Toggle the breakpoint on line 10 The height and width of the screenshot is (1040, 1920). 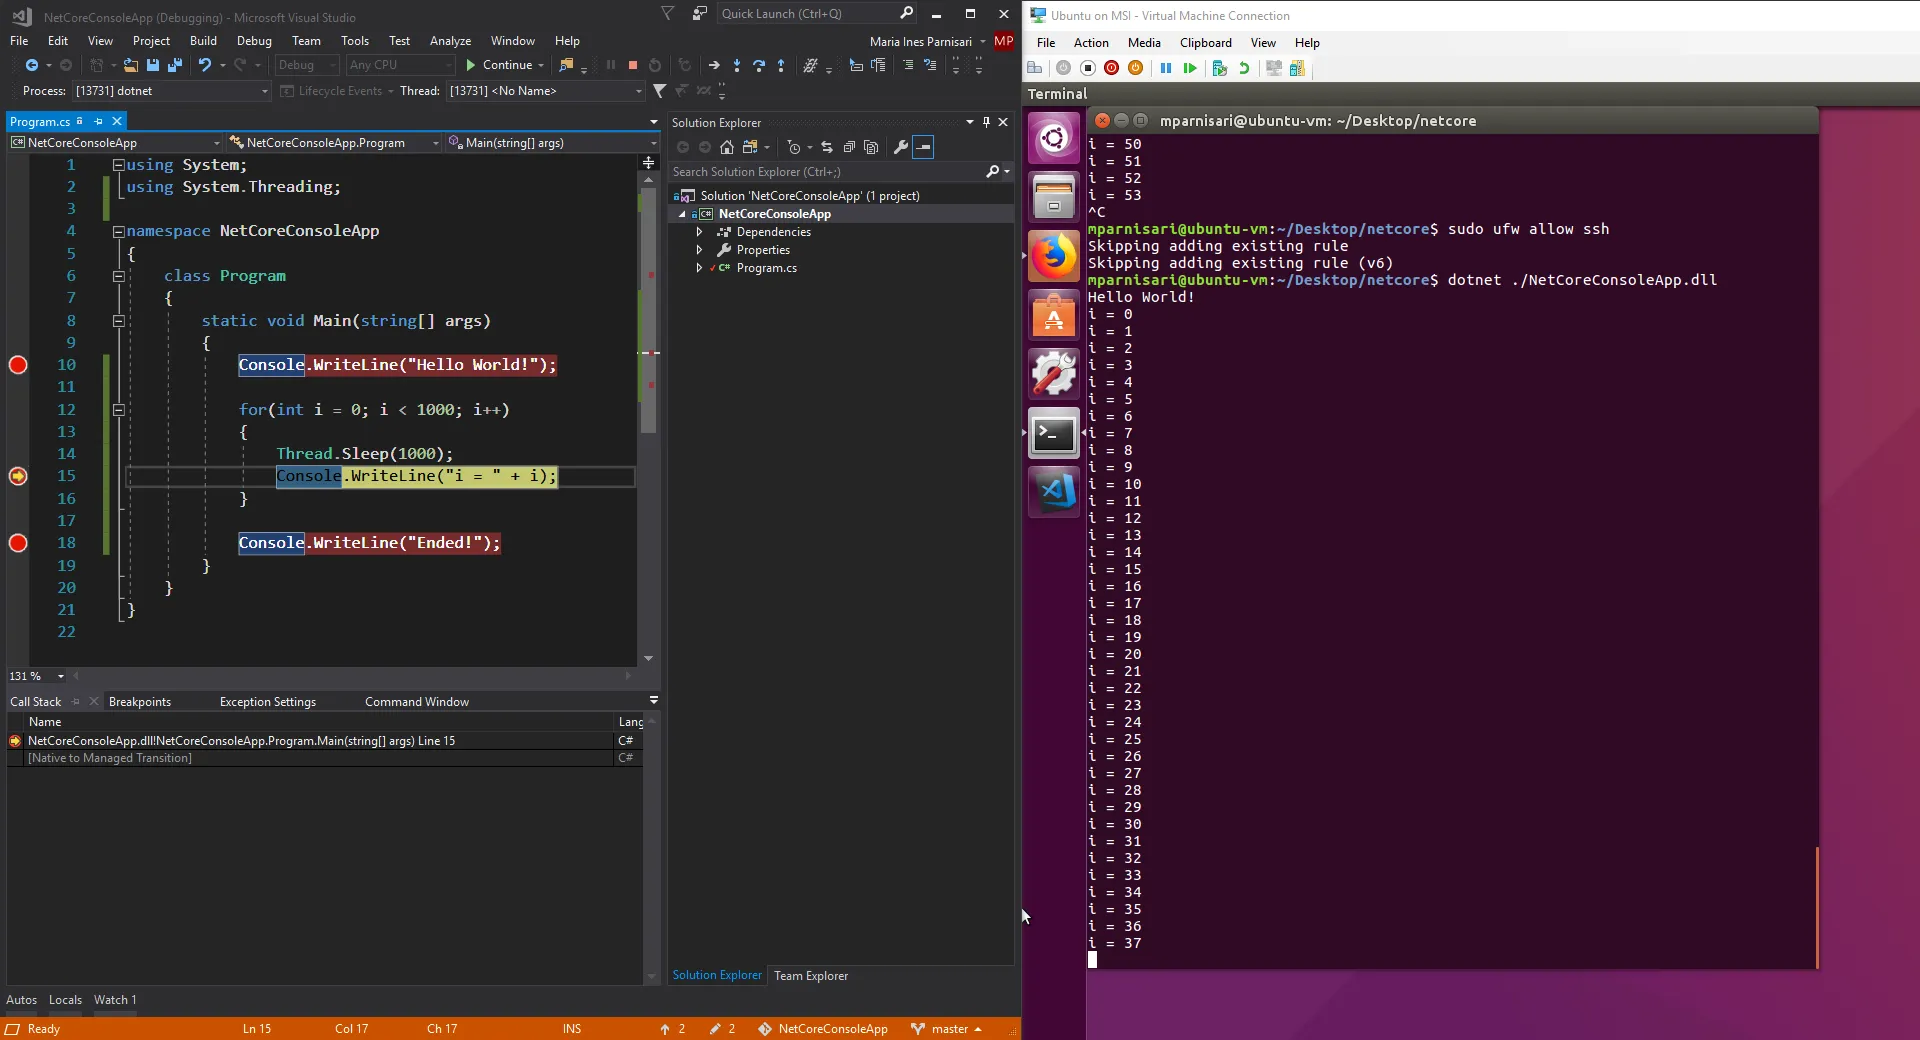pos(18,365)
